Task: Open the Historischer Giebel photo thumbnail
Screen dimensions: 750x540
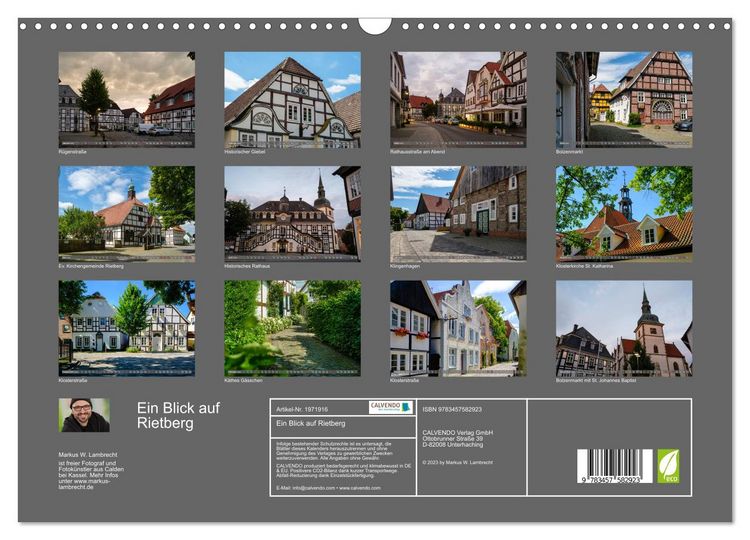Action: pos(292,99)
